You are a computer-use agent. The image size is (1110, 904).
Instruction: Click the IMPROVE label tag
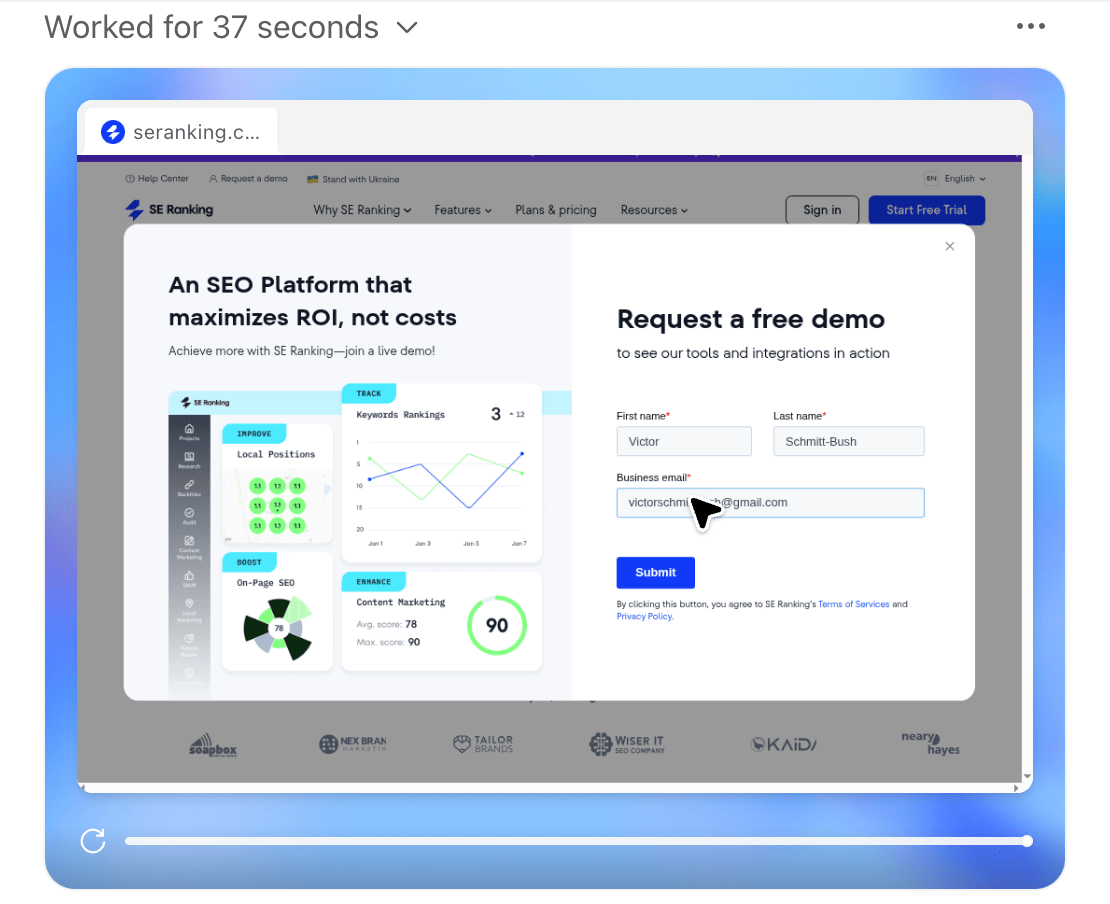(x=254, y=433)
